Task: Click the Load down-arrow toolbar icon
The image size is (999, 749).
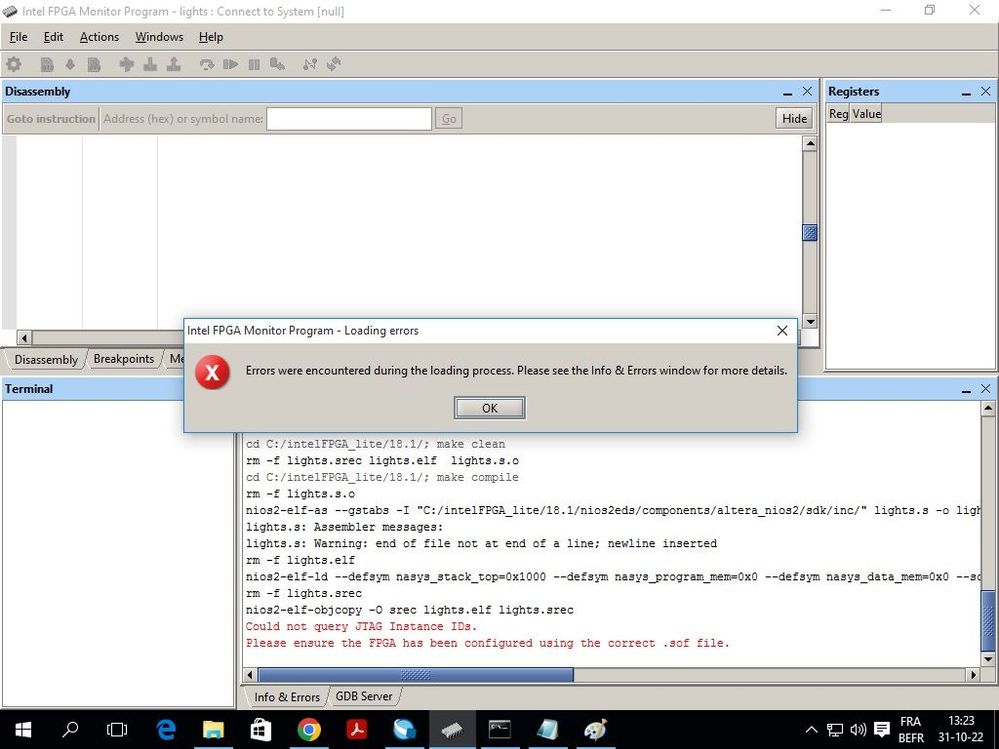Action: pos(70,64)
